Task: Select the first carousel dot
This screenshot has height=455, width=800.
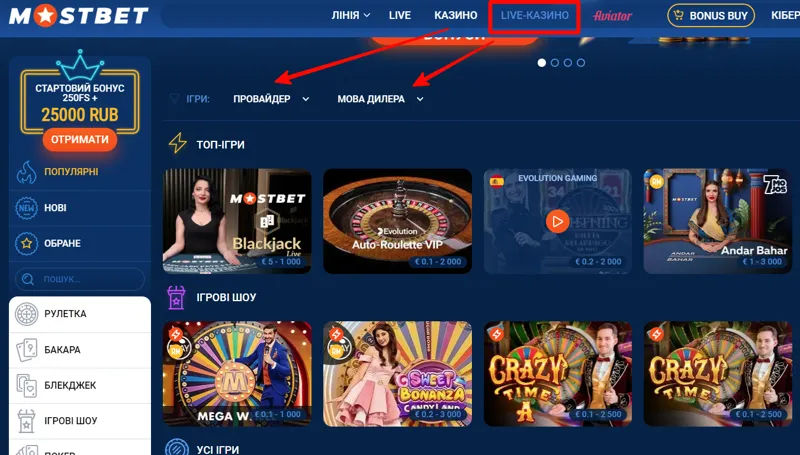Action: [542, 63]
